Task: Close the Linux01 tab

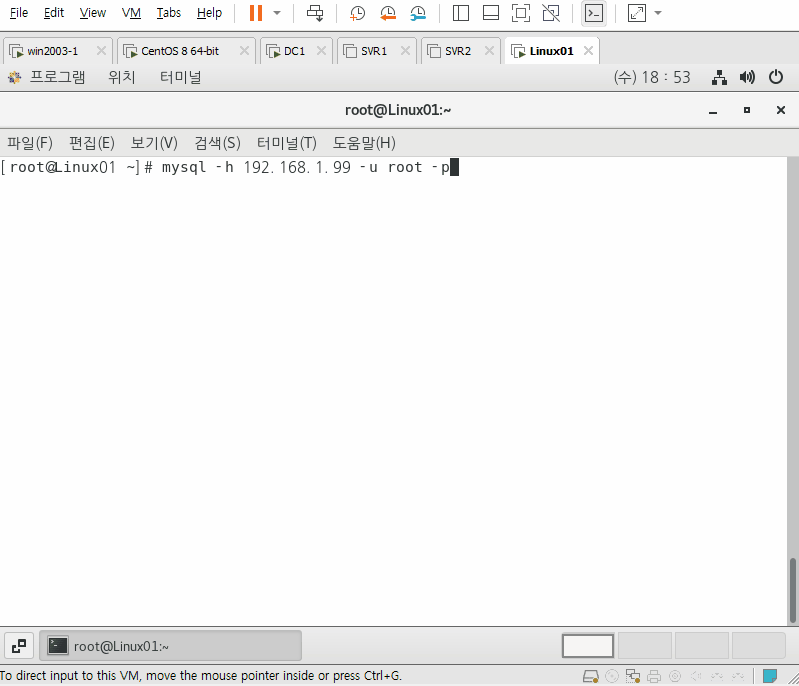Action: [588, 50]
